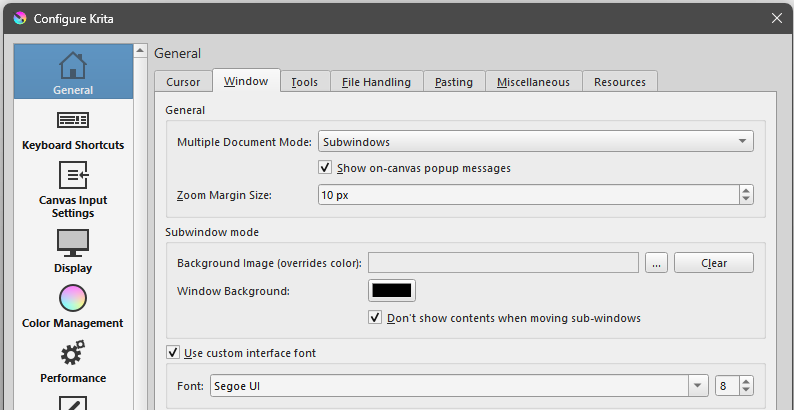Switch to the Resources tab
The height and width of the screenshot is (410, 794).
(x=620, y=82)
